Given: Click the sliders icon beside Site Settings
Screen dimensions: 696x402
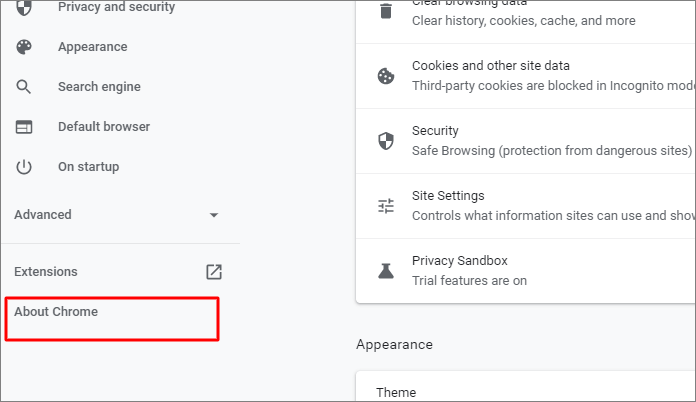Looking at the screenshot, I should point(385,206).
